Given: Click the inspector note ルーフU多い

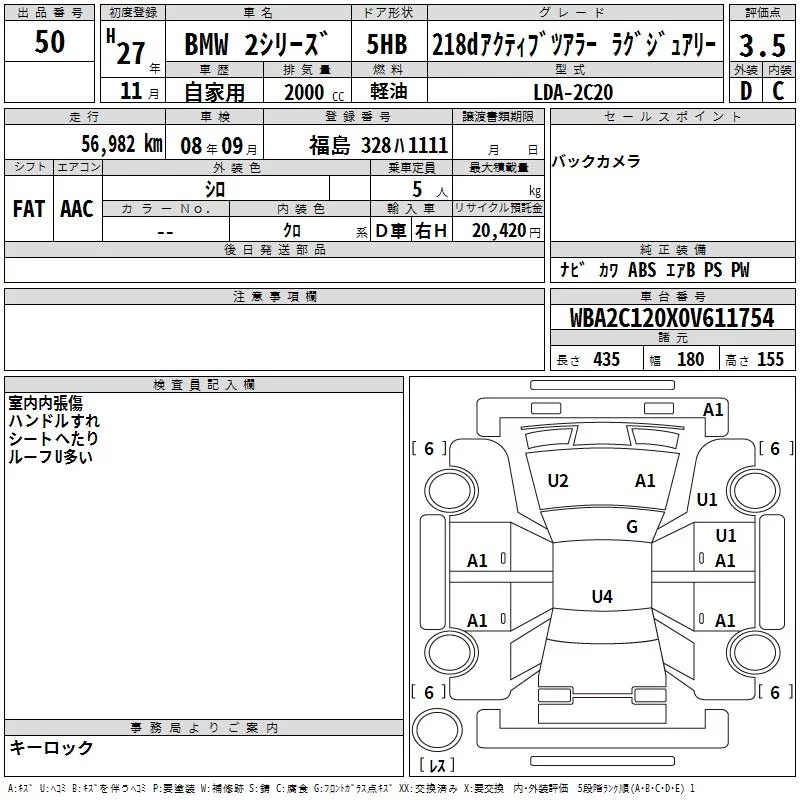Looking at the screenshot, I should (51, 457).
